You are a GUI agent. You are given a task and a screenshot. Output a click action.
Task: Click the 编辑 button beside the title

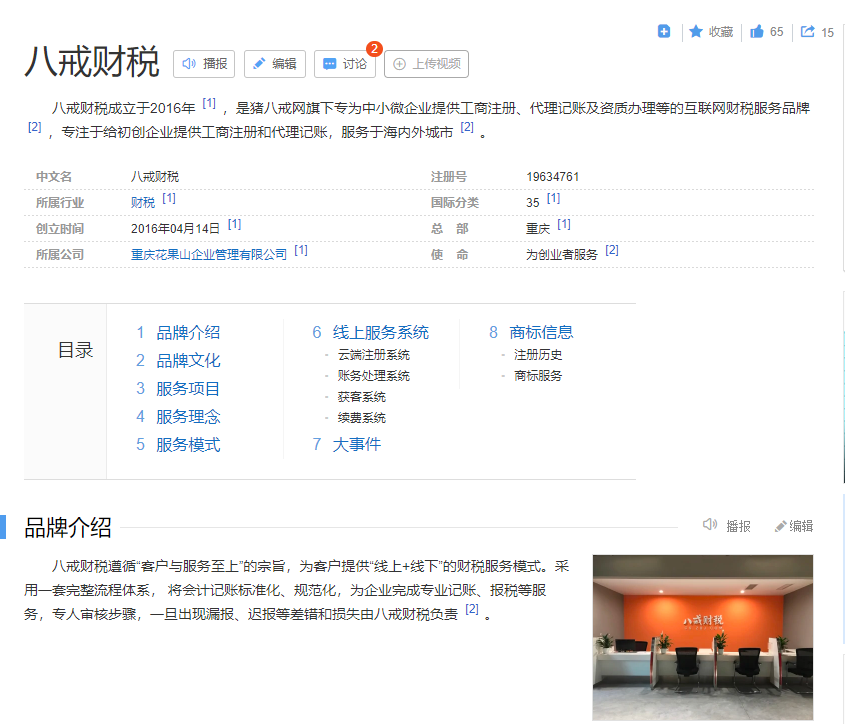[275, 64]
